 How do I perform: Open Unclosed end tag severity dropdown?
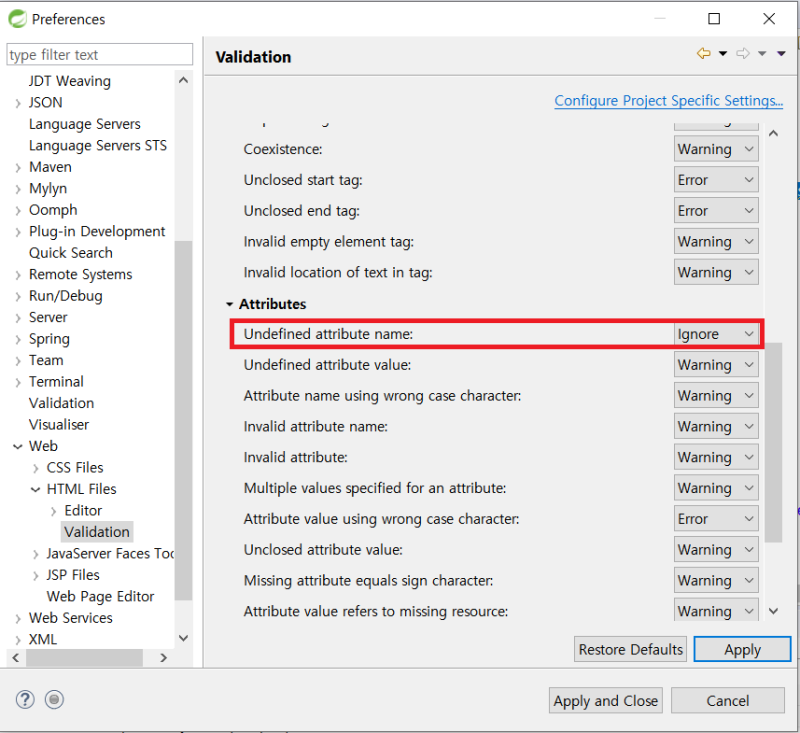716,211
